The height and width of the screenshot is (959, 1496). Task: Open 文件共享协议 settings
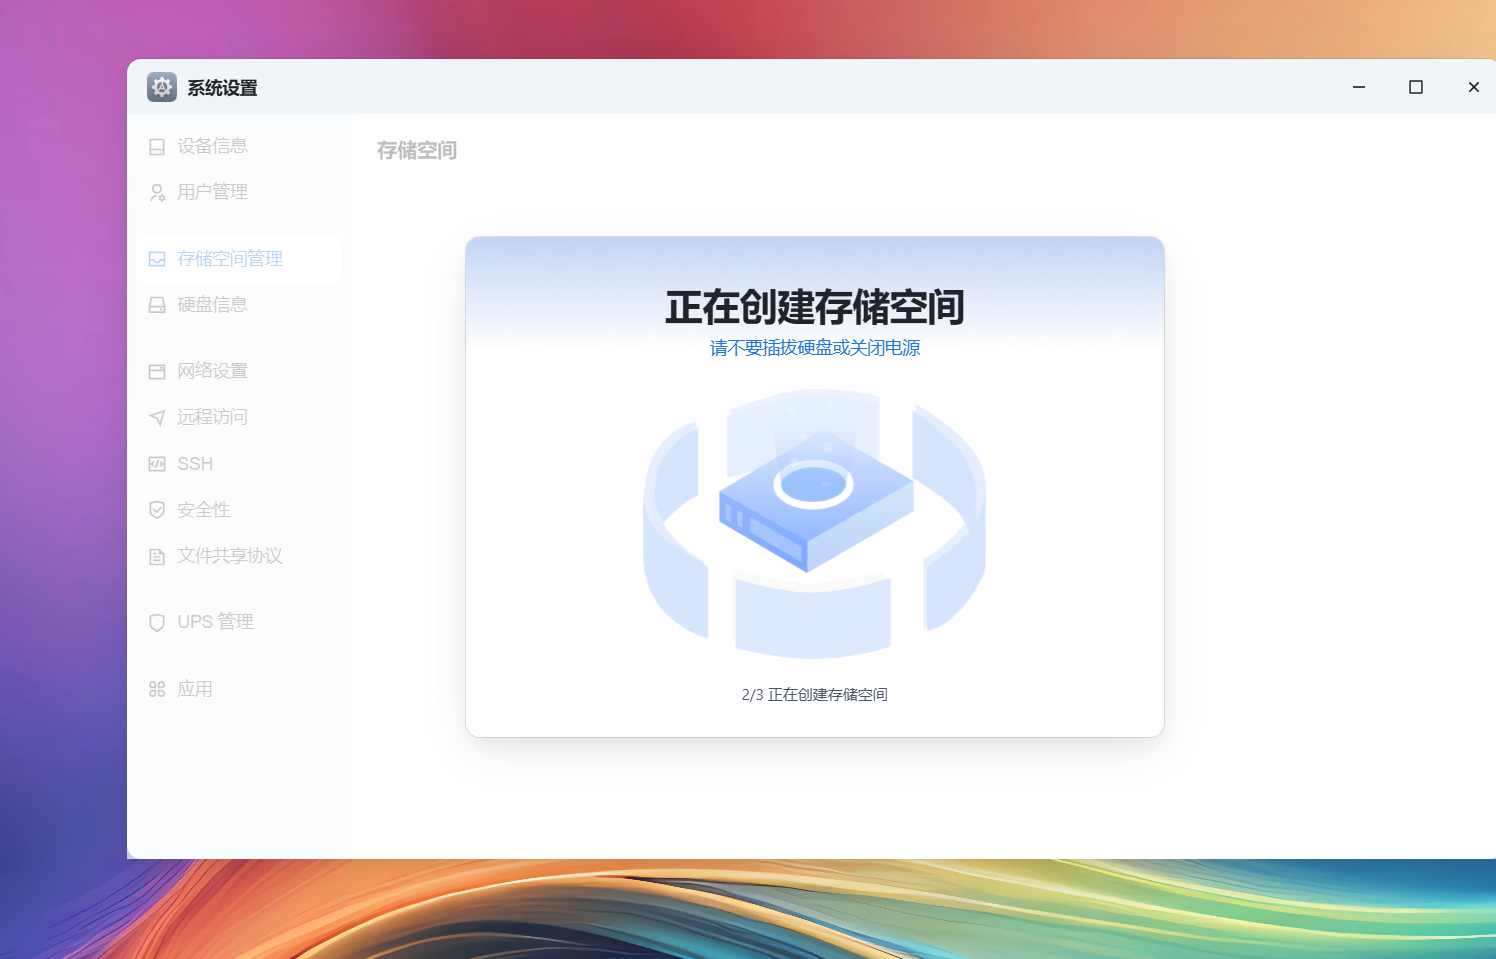pyautogui.click(x=240, y=556)
